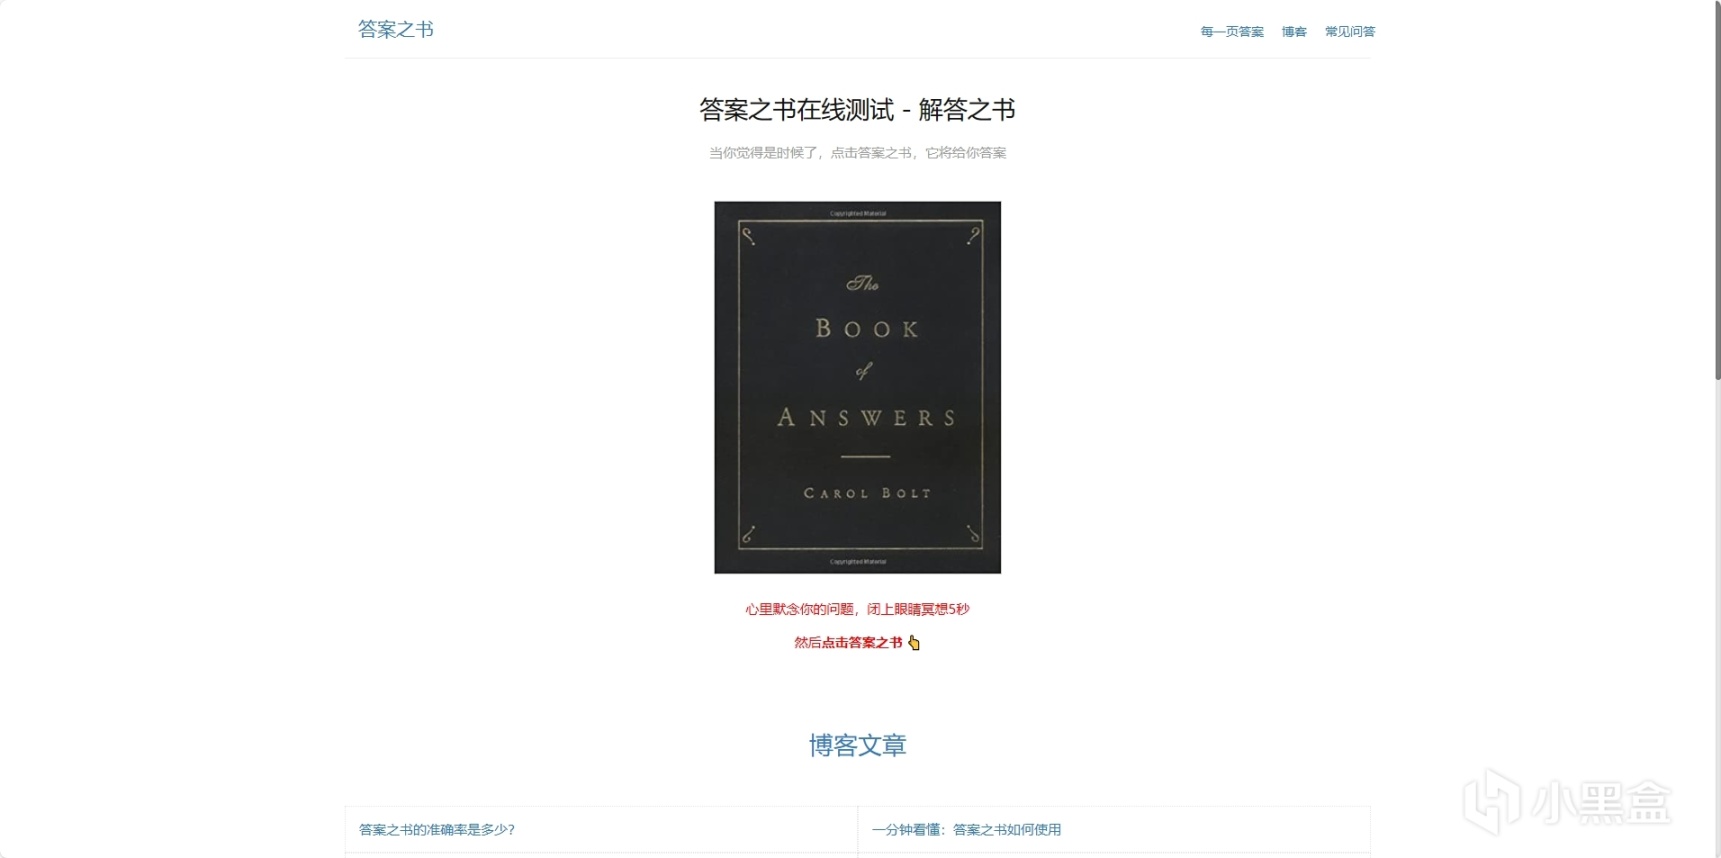The height and width of the screenshot is (858, 1721).
Task: Click the top-left corner ornament on cover
Action: tap(748, 236)
